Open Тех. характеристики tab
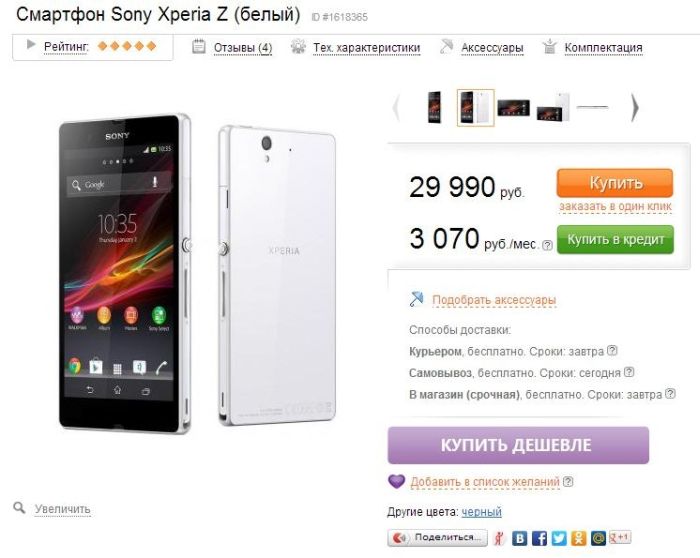This screenshot has height=558, width=700. click(367, 48)
